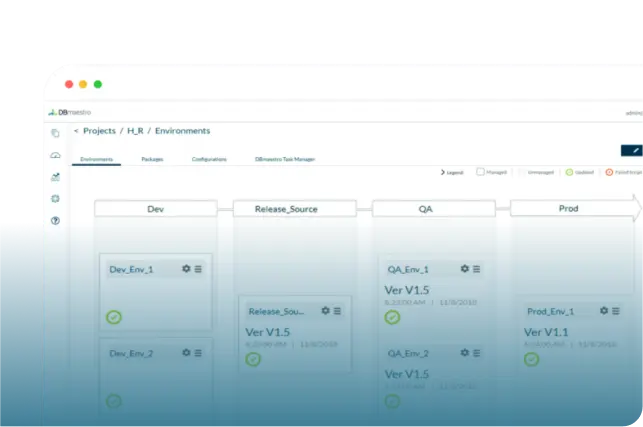Open the Release_Sou... settings gear
Viewport: 643px width, 427px height.
(325, 311)
